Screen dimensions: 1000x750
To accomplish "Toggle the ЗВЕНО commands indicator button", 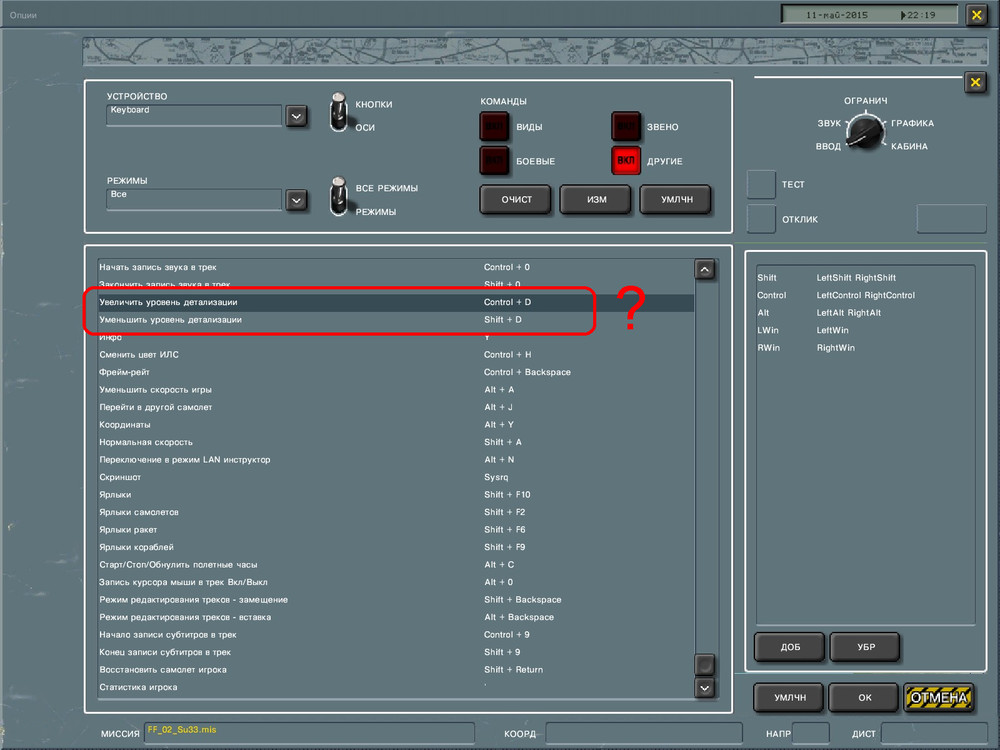I will 626,126.
